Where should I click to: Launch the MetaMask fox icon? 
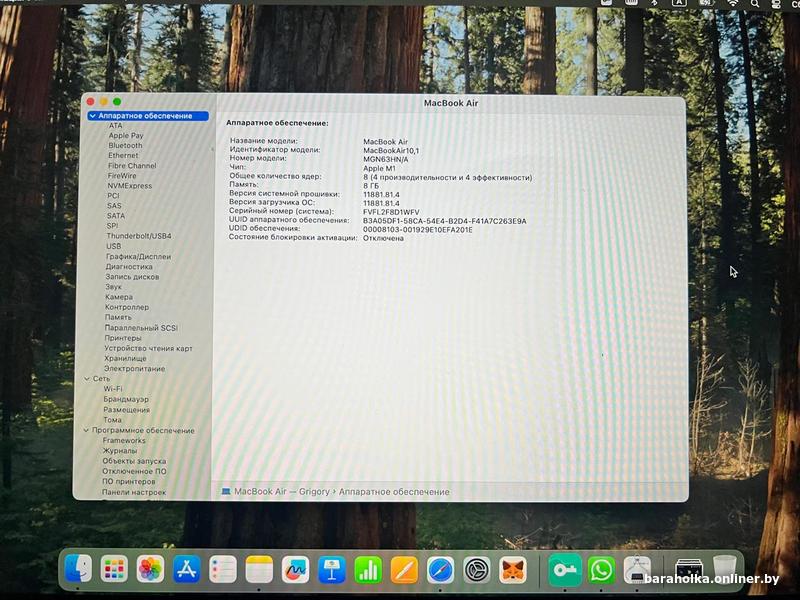click(x=512, y=569)
